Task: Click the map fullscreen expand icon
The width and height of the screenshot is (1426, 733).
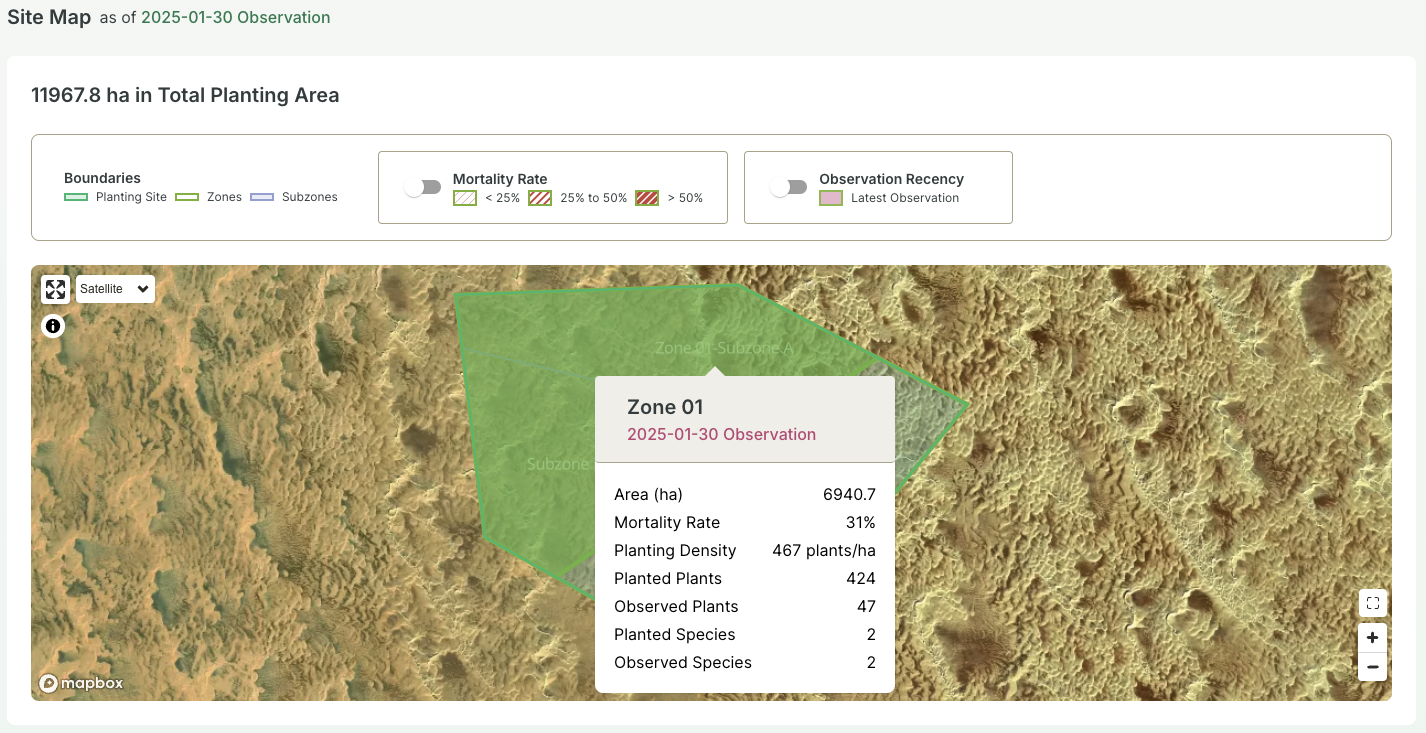Action: 55,289
